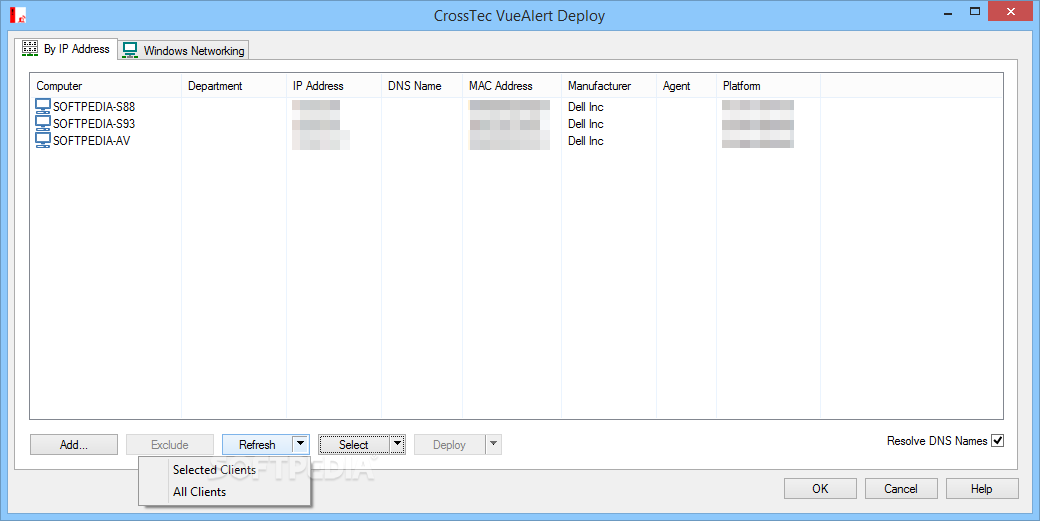Sort by the Platform column header
This screenshot has height=521, width=1040.
(769, 86)
